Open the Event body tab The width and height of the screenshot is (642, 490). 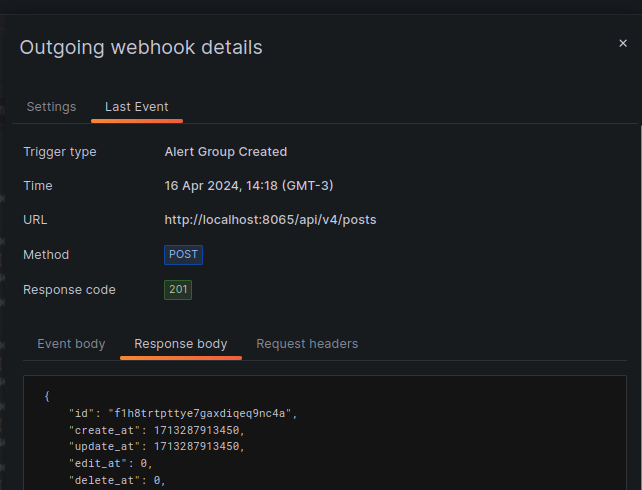coord(71,344)
